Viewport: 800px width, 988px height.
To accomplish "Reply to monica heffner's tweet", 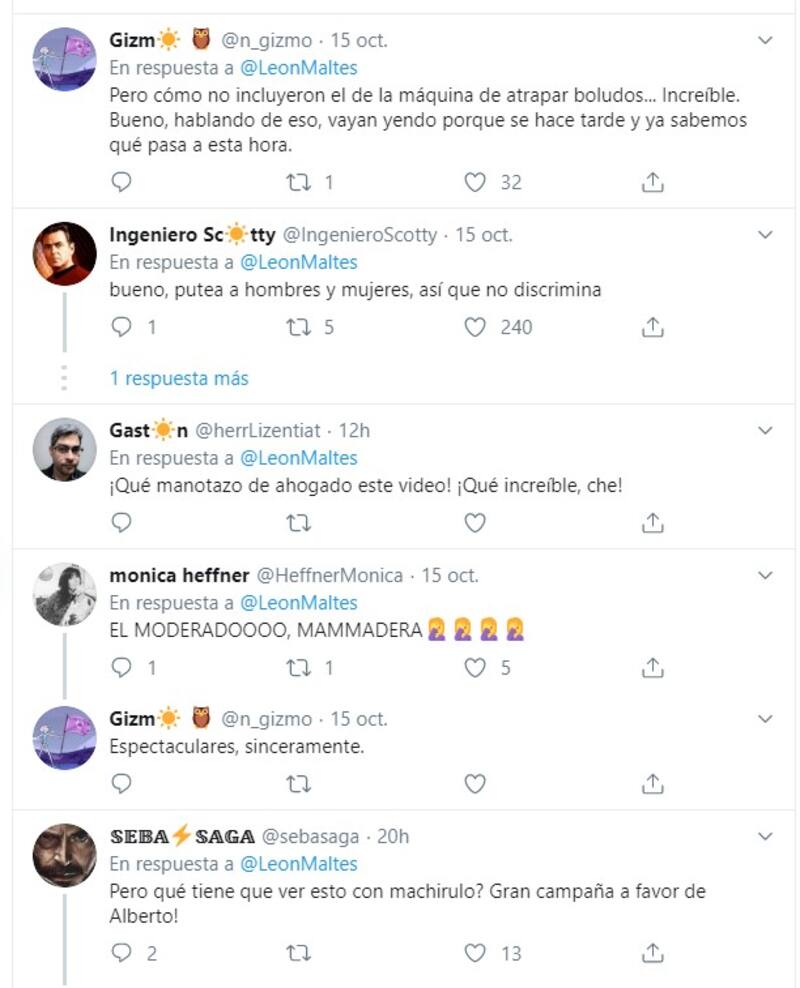I will (121, 667).
